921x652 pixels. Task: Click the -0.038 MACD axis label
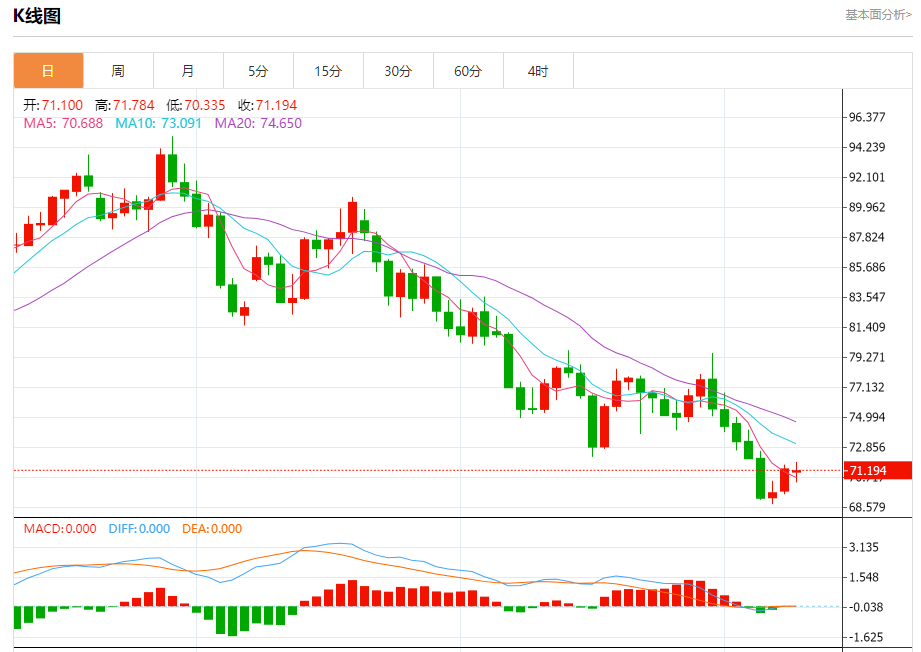coord(864,607)
